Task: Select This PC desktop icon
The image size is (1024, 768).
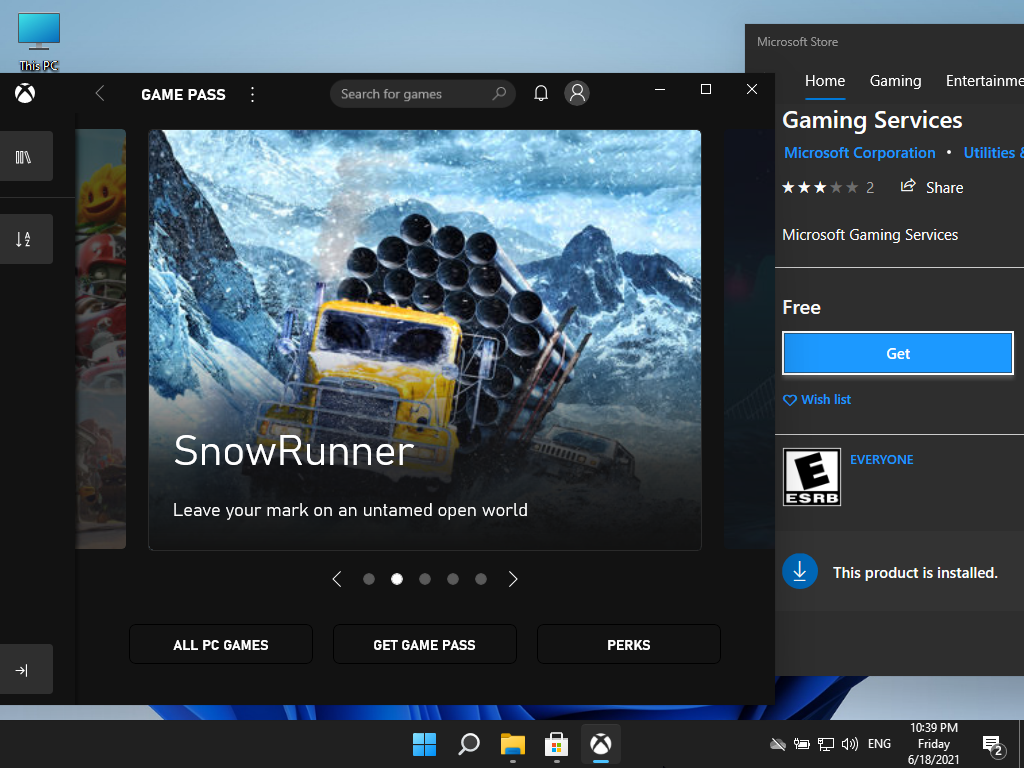Action: tap(39, 41)
